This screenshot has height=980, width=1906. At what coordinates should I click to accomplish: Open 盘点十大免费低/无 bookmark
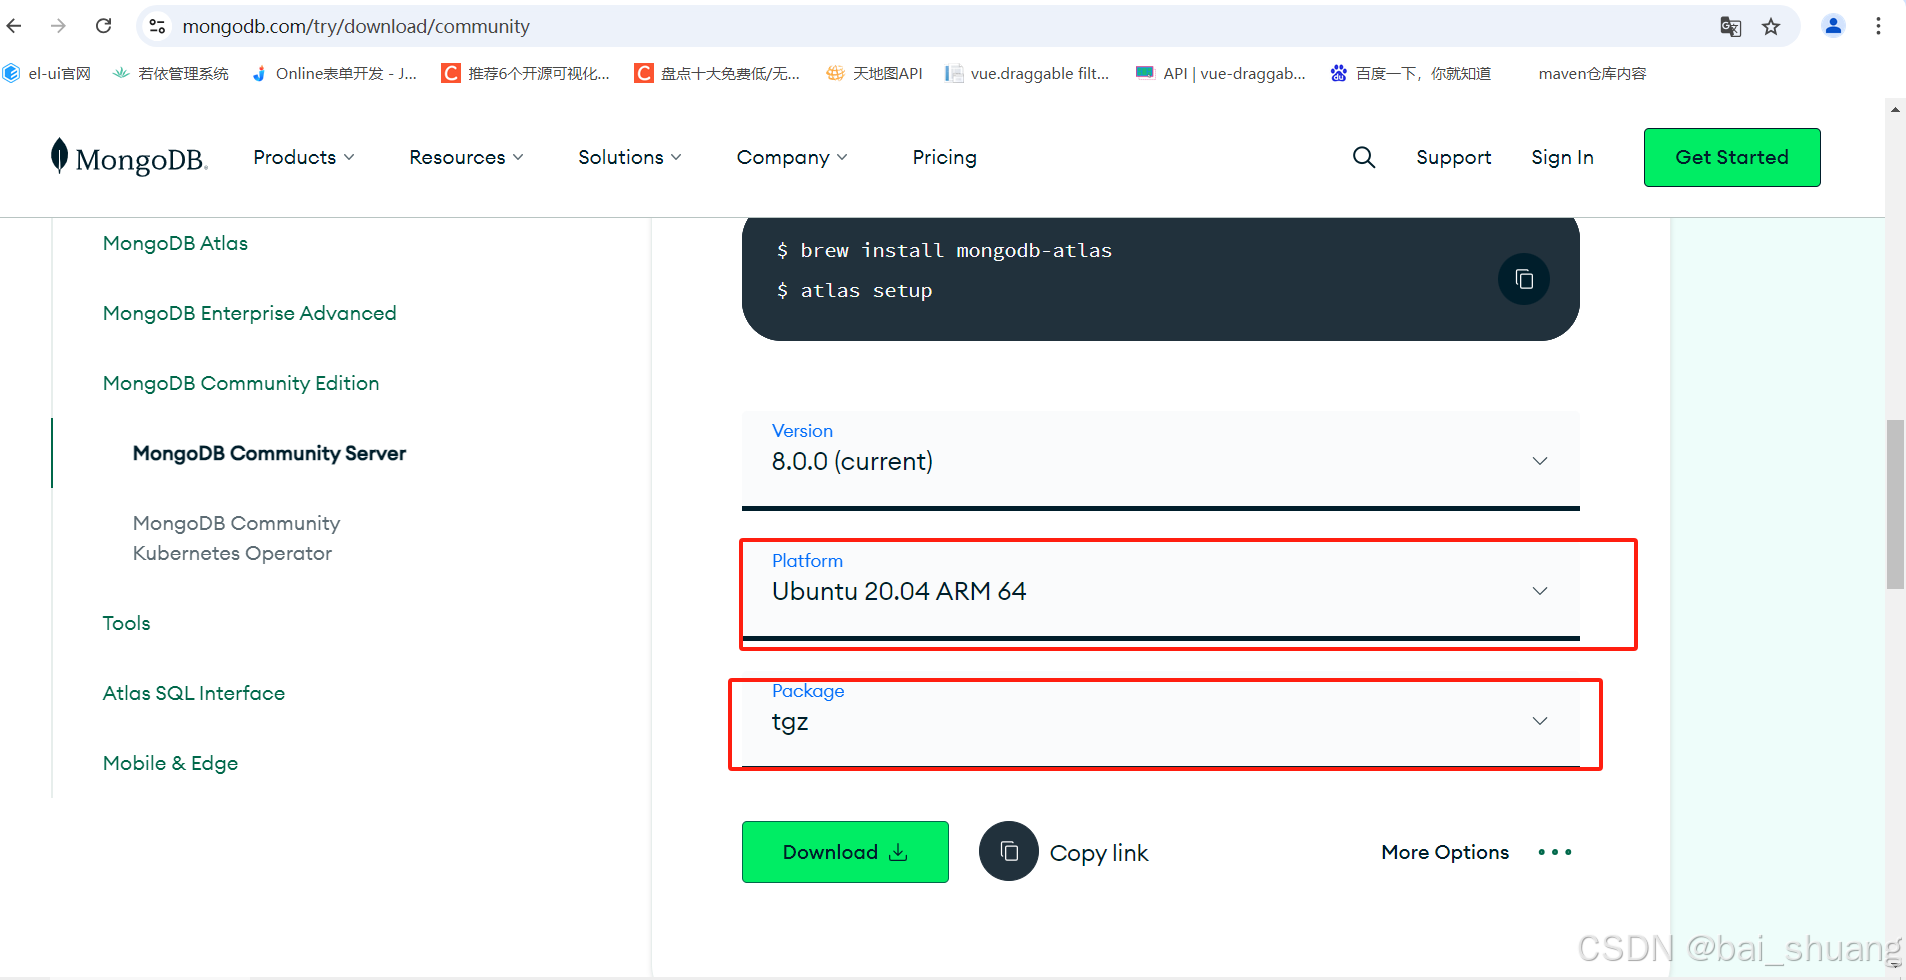click(x=718, y=73)
